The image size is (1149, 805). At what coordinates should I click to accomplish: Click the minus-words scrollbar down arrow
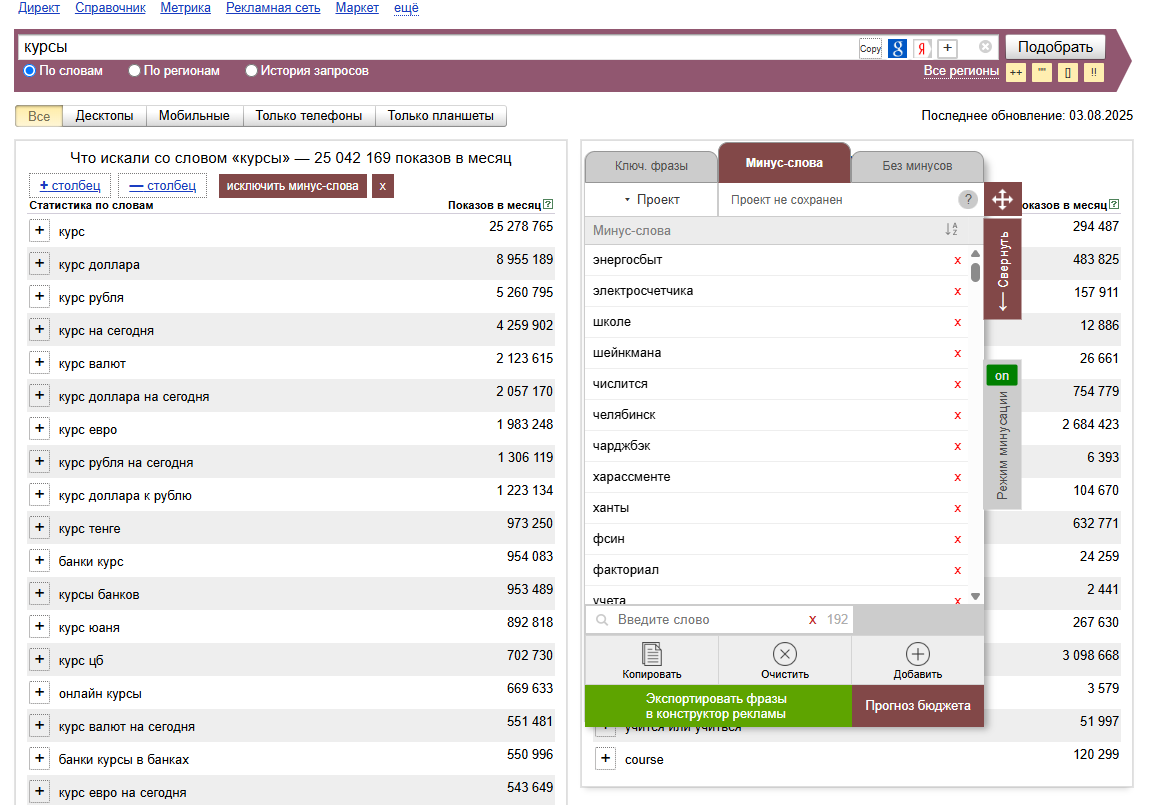(975, 596)
